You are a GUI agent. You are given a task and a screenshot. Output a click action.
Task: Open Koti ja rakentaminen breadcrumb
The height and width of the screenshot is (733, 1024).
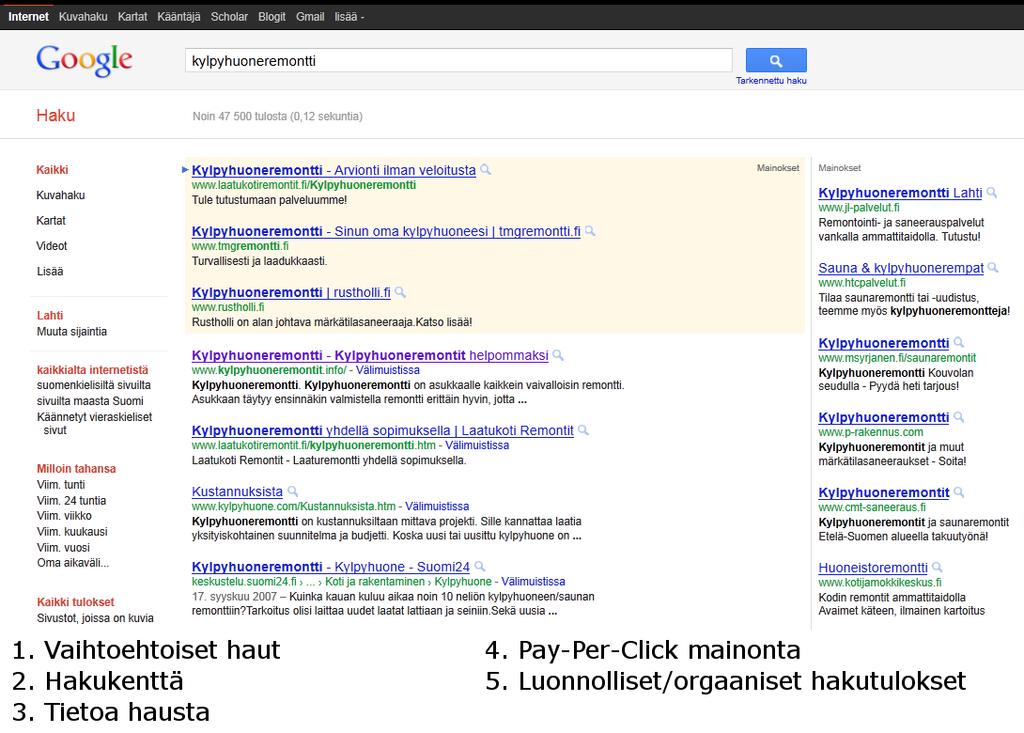[x=375, y=581]
